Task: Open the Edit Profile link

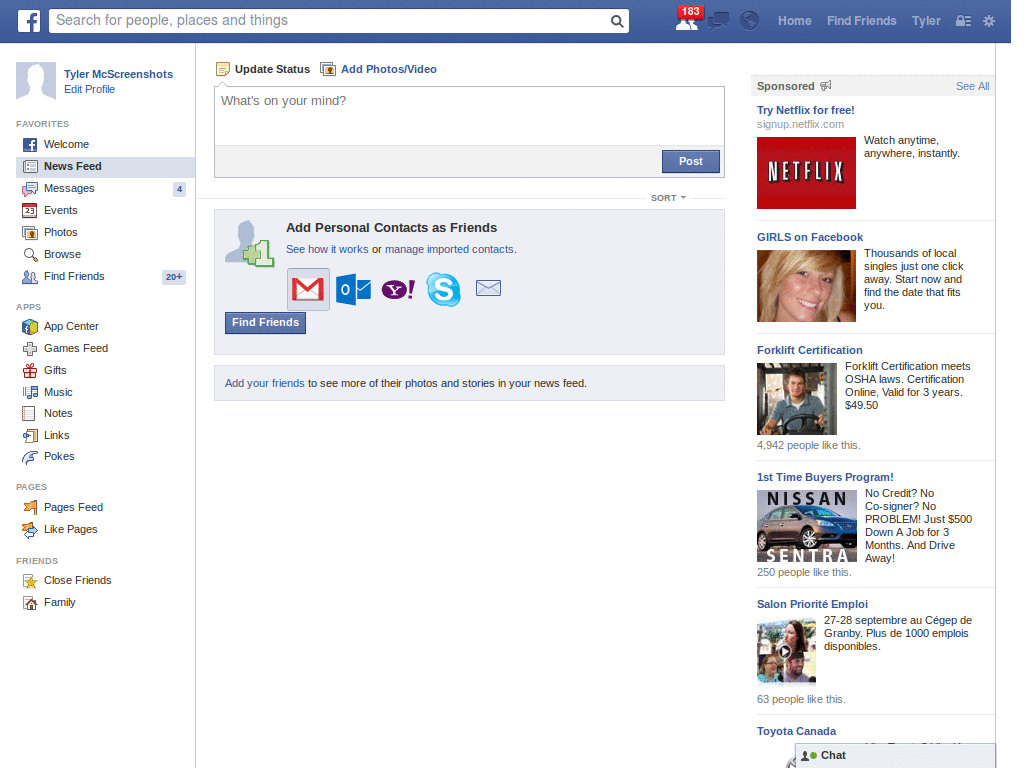Action: (89, 89)
